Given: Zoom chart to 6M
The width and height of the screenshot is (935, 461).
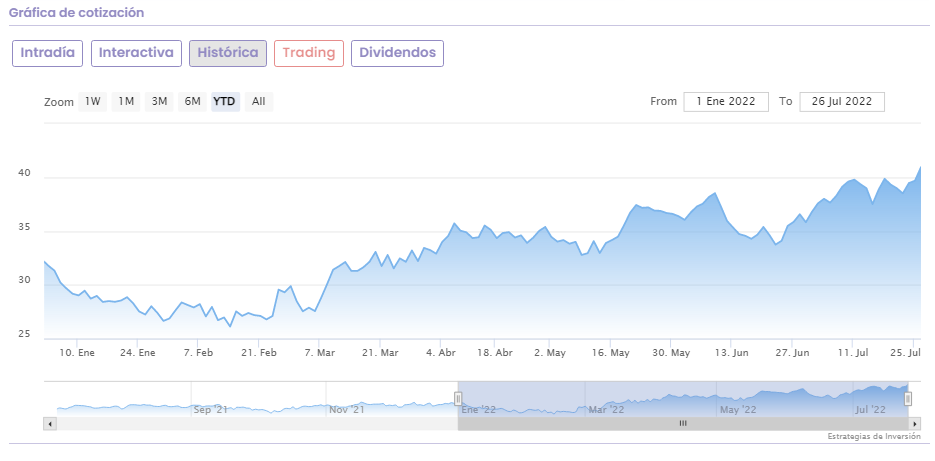Looking at the screenshot, I should (x=192, y=101).
